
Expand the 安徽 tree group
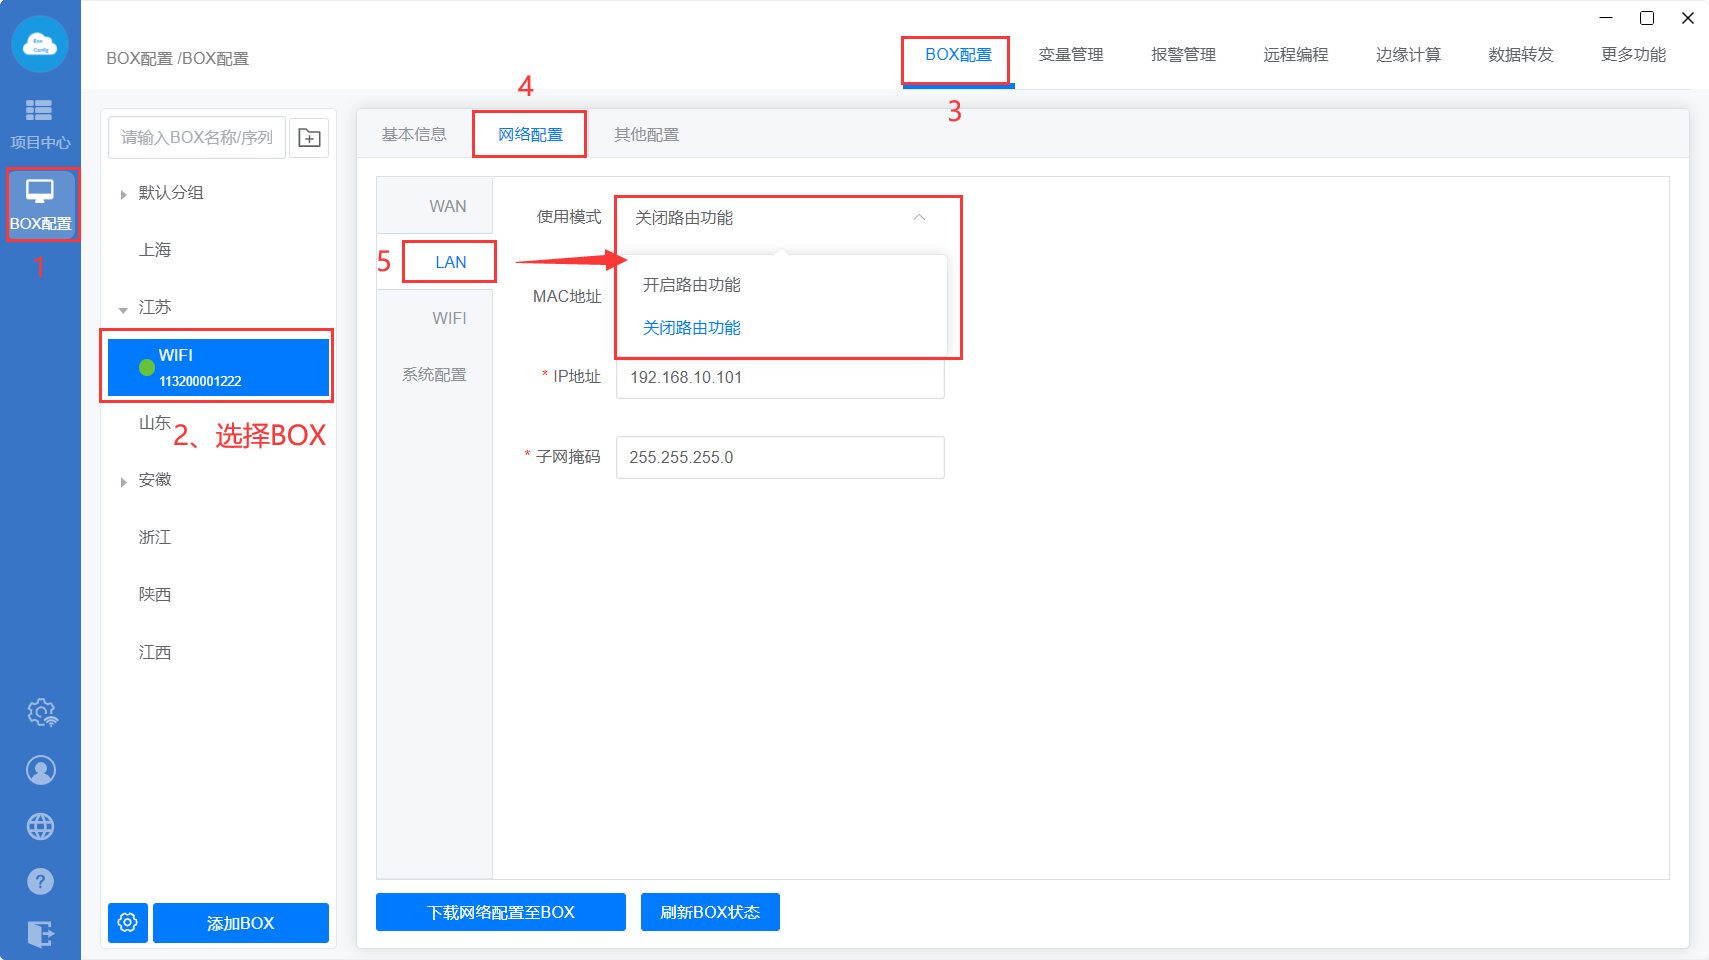pyautogui.click(x=124, y=482)
